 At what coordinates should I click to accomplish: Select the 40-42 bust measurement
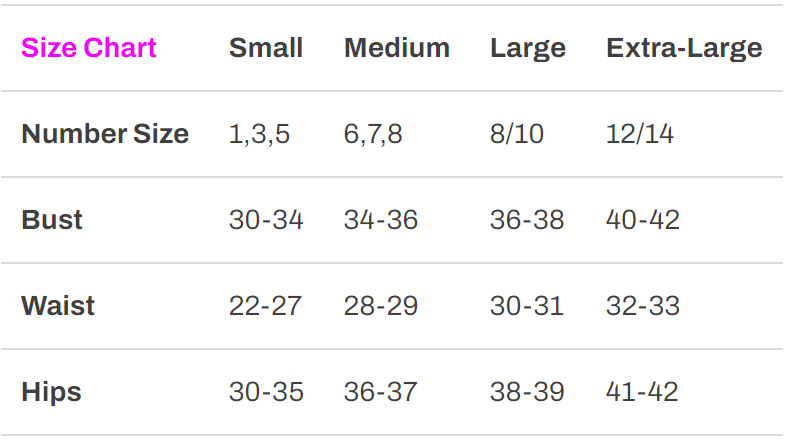click(x=643, y=220)
